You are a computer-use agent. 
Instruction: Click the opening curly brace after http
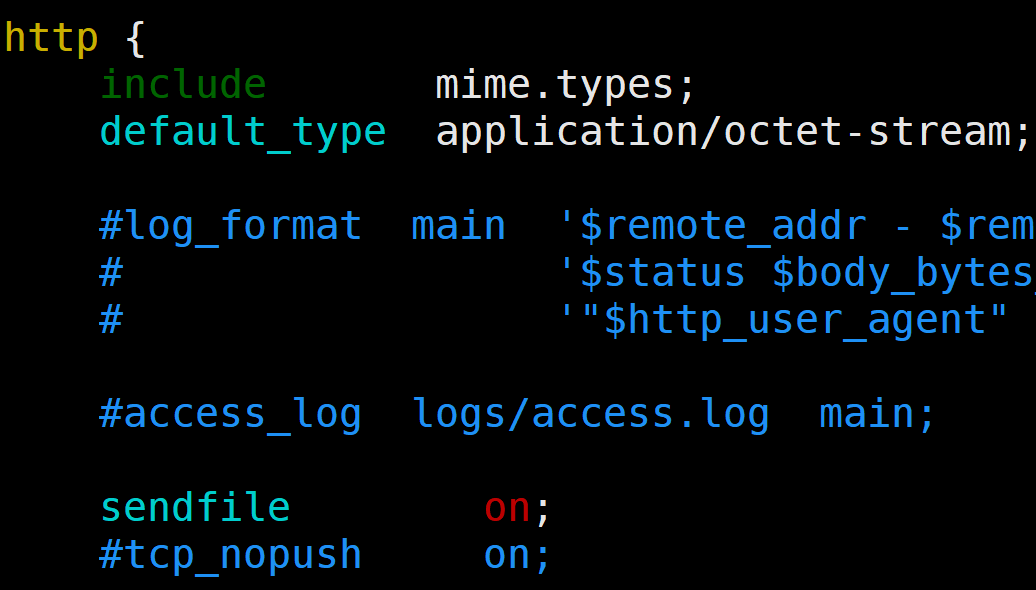point(136,39)
